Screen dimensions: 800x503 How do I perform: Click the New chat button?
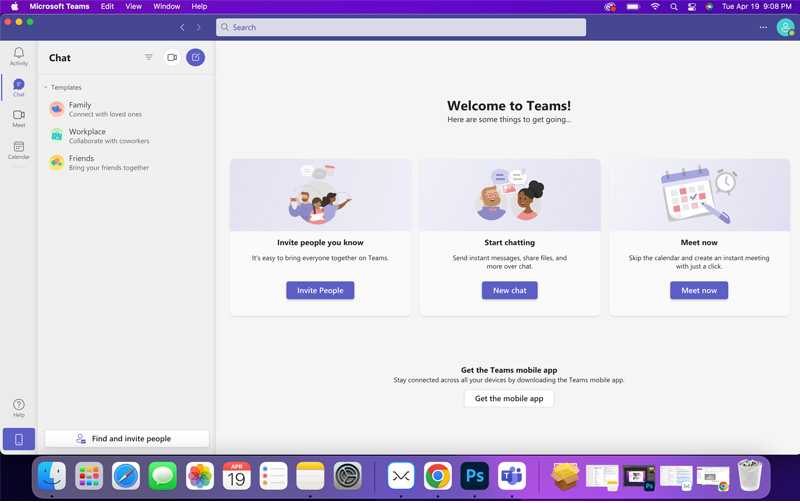pos(510,290)
